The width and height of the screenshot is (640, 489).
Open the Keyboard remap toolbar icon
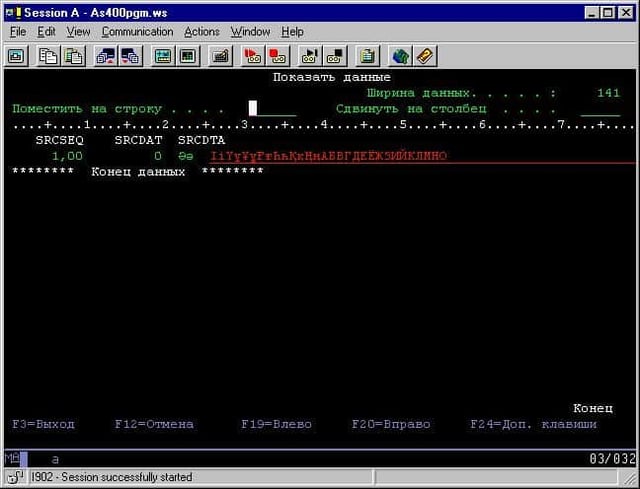click(220, 56)
